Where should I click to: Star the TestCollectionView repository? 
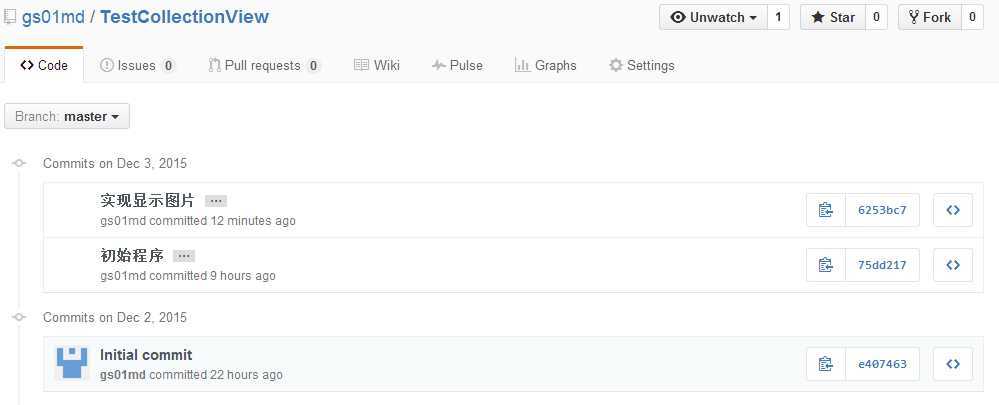pos(833,17)
